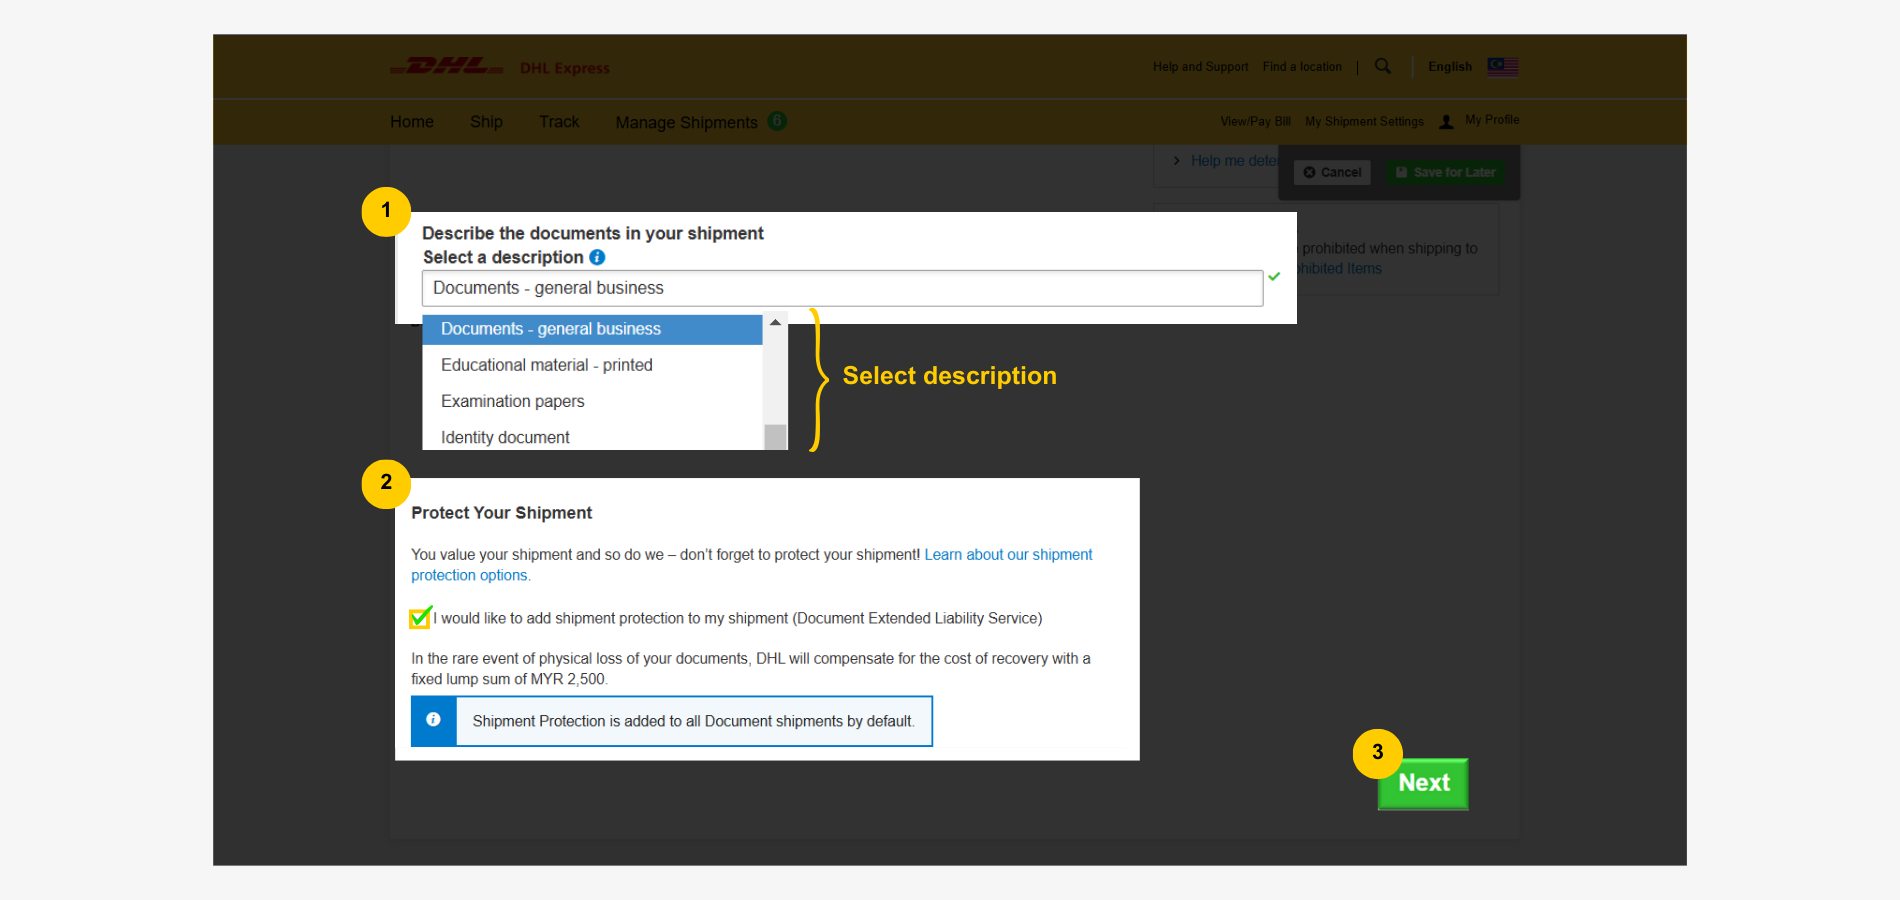
Task: Click the blue info icon in Shipment Protection notice
Action: (x=433, y=720)
